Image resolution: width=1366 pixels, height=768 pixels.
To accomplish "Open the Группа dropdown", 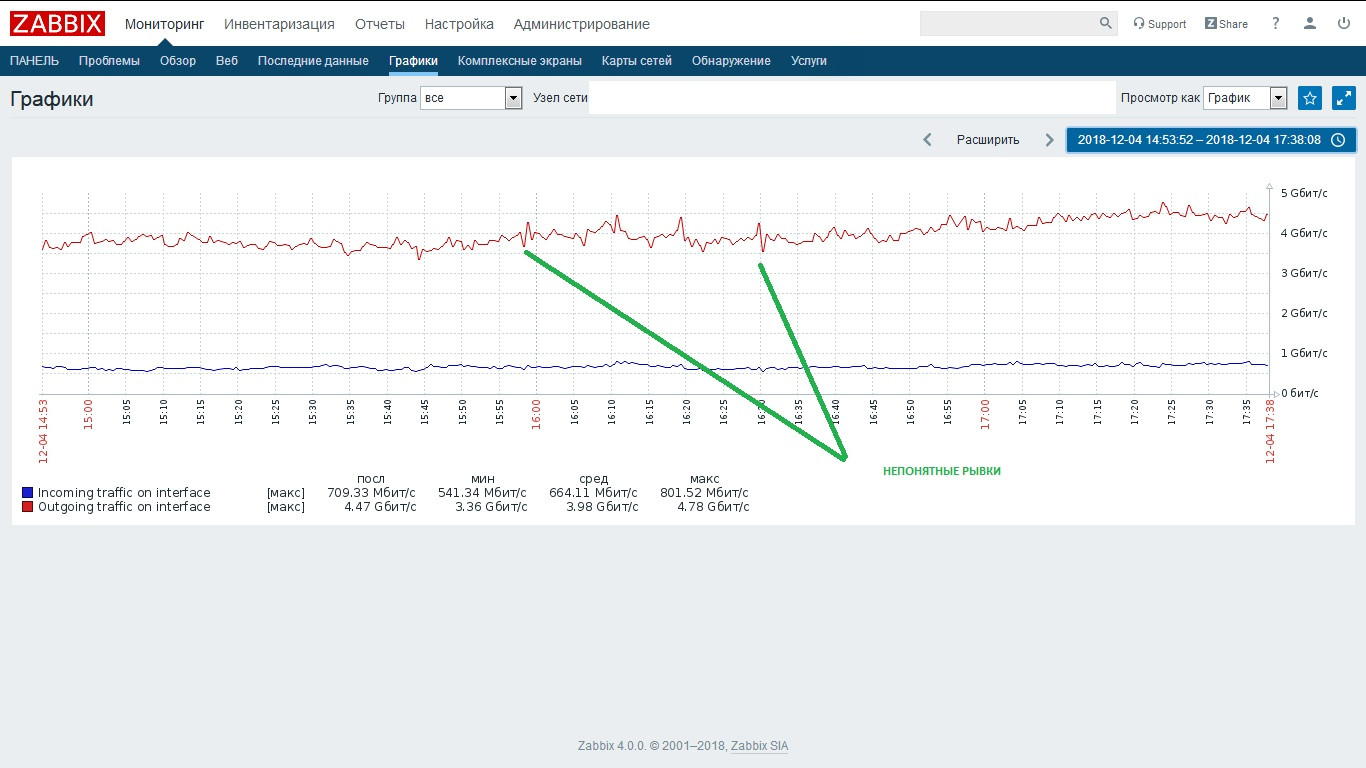I will pyautogui.click(x=471, y=98).
